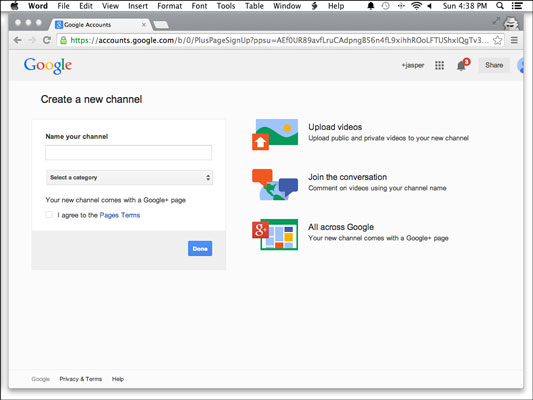Image resolution: width=533 pixels, height=400 pixels.
Task: Open Notification Center list icon
Action: click(x=517, y=6)
